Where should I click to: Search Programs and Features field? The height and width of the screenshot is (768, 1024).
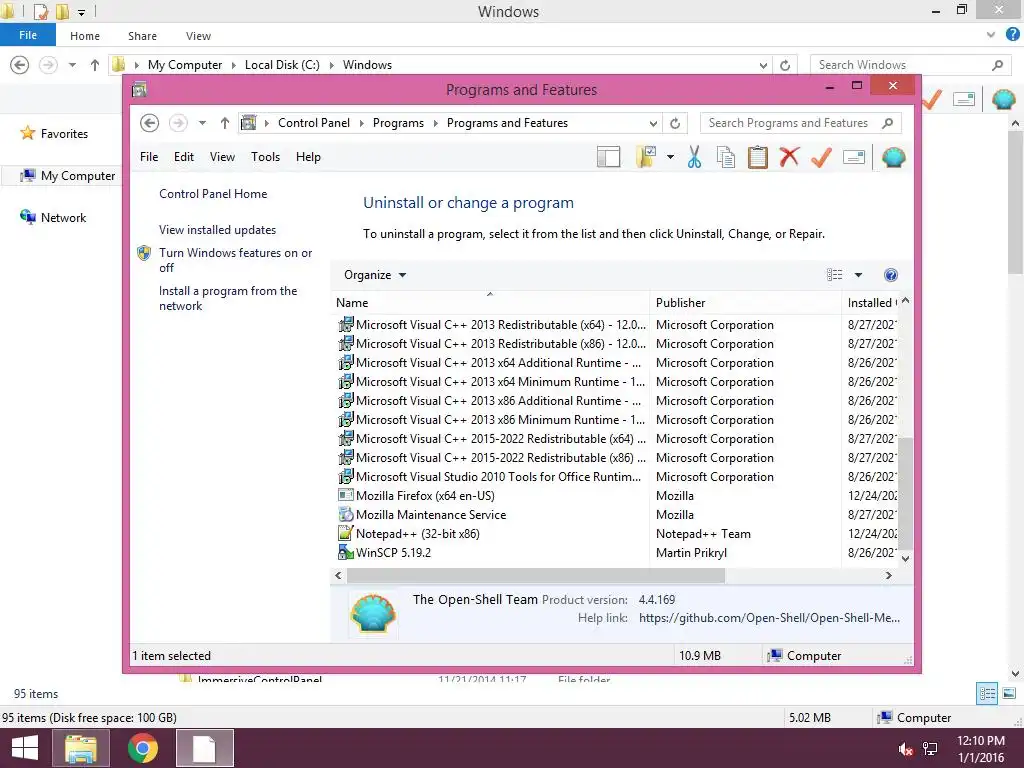click(801, 123)
